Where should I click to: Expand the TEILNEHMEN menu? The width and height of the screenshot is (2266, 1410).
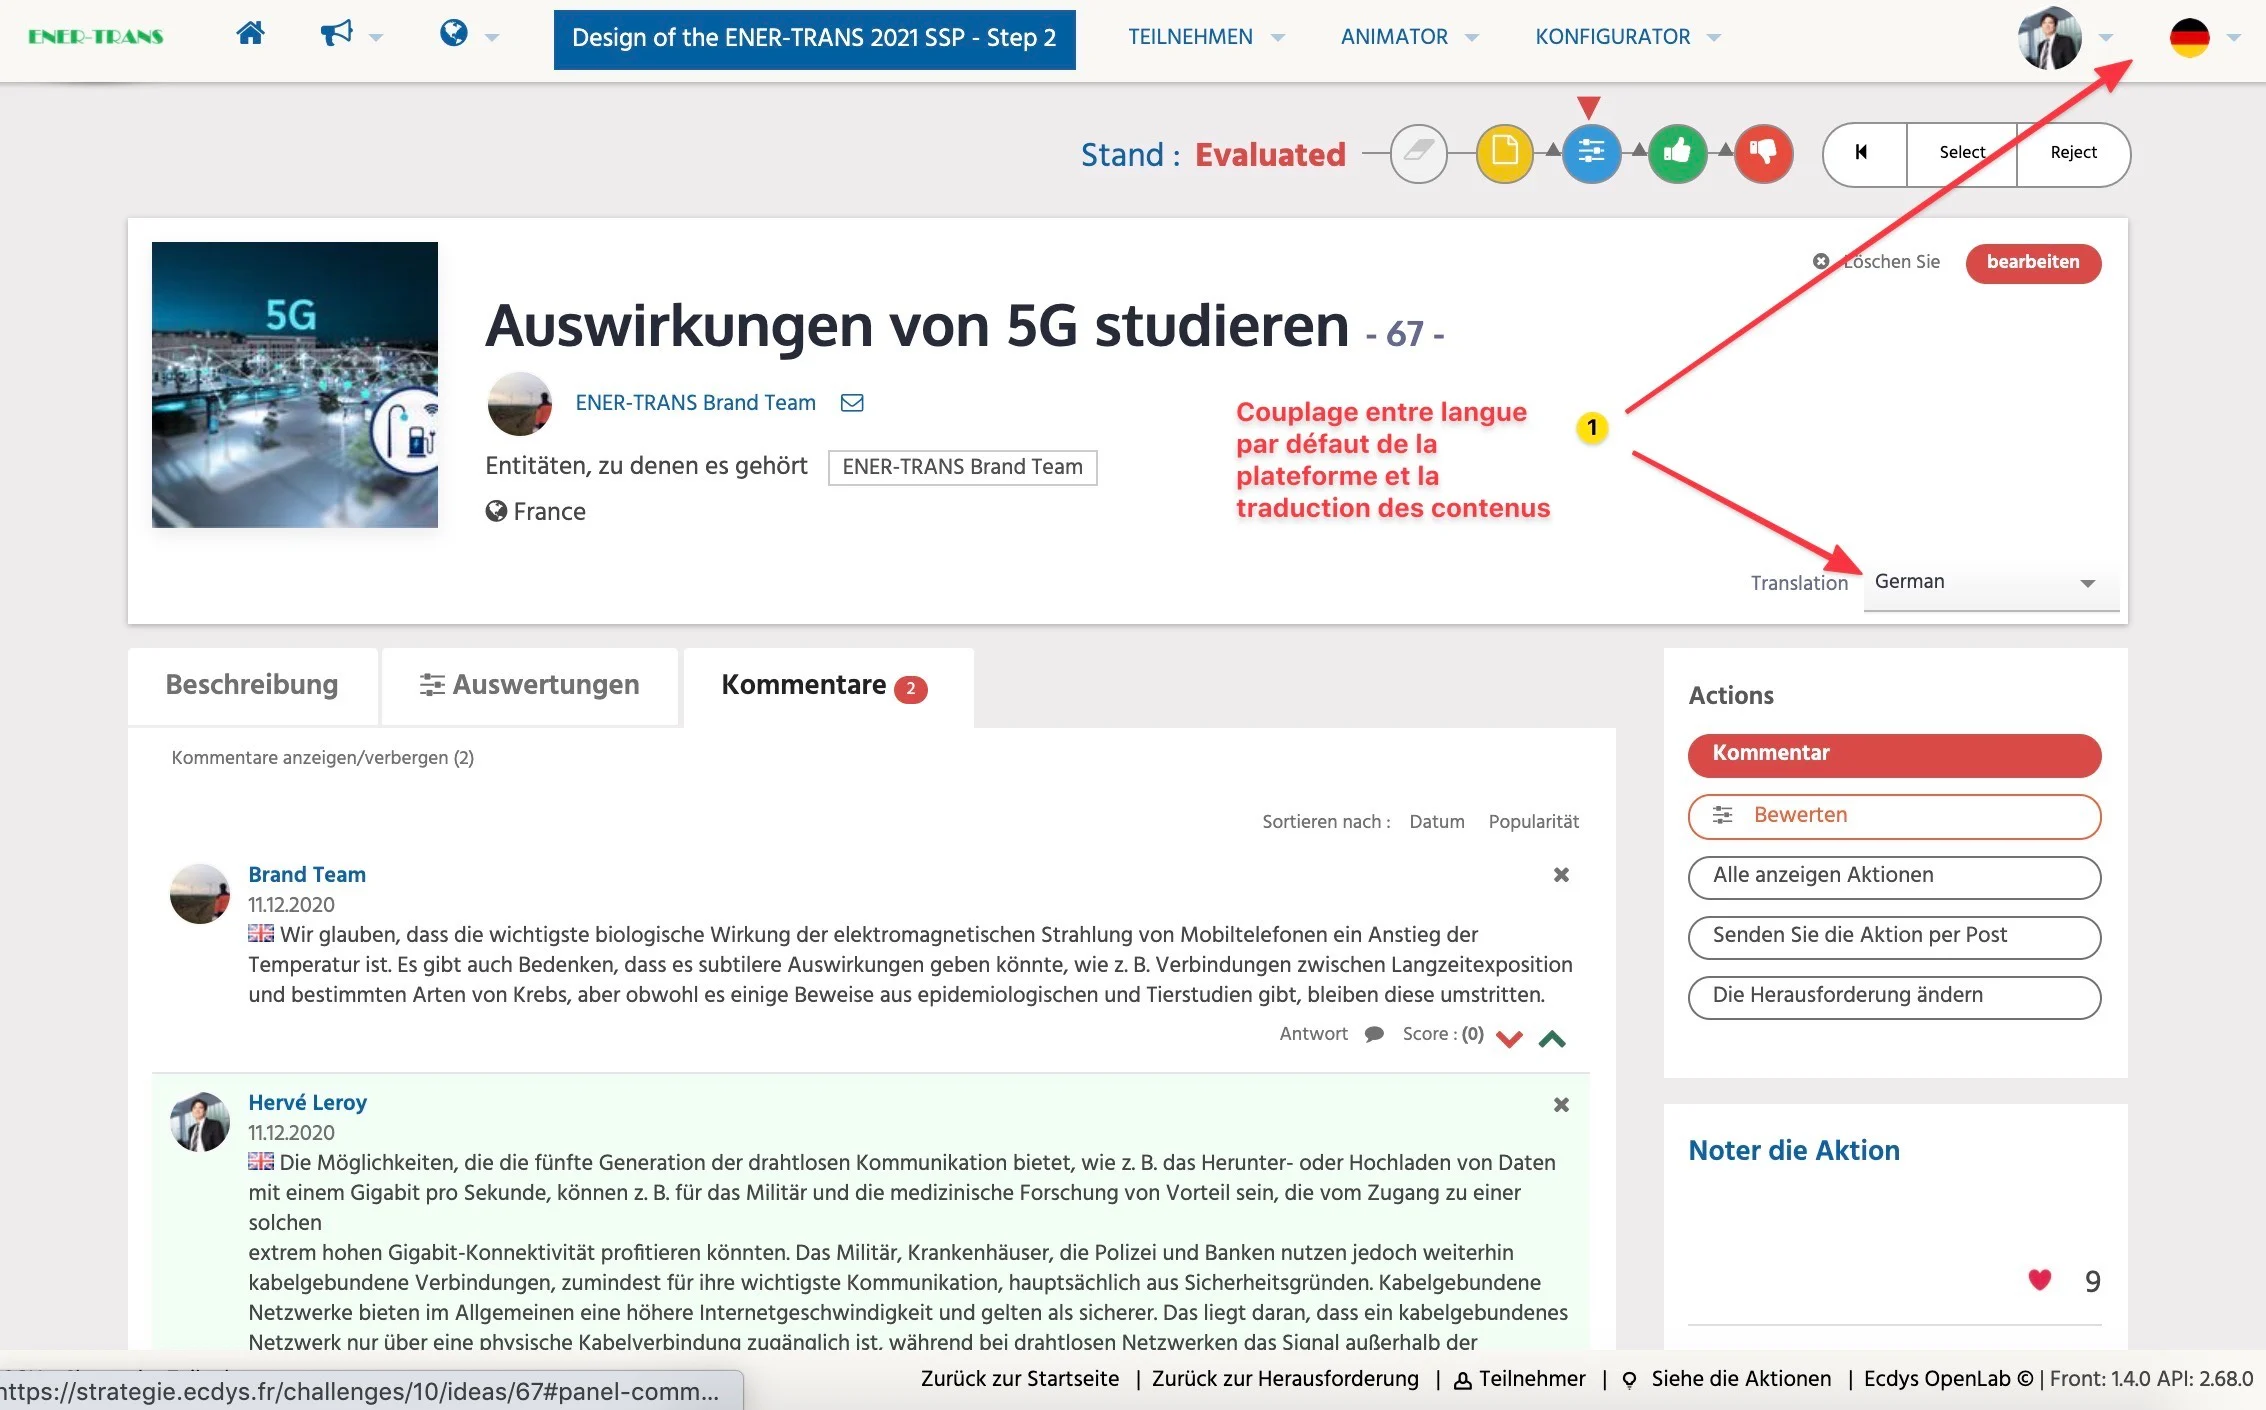click(x=1205, y=37)
